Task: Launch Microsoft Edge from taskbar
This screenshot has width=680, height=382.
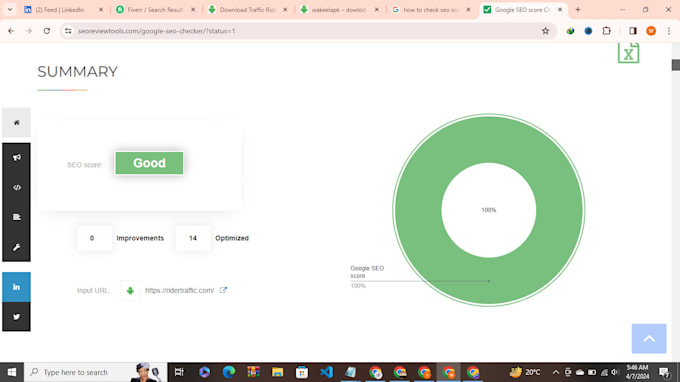Action: (x=229, y=372)
